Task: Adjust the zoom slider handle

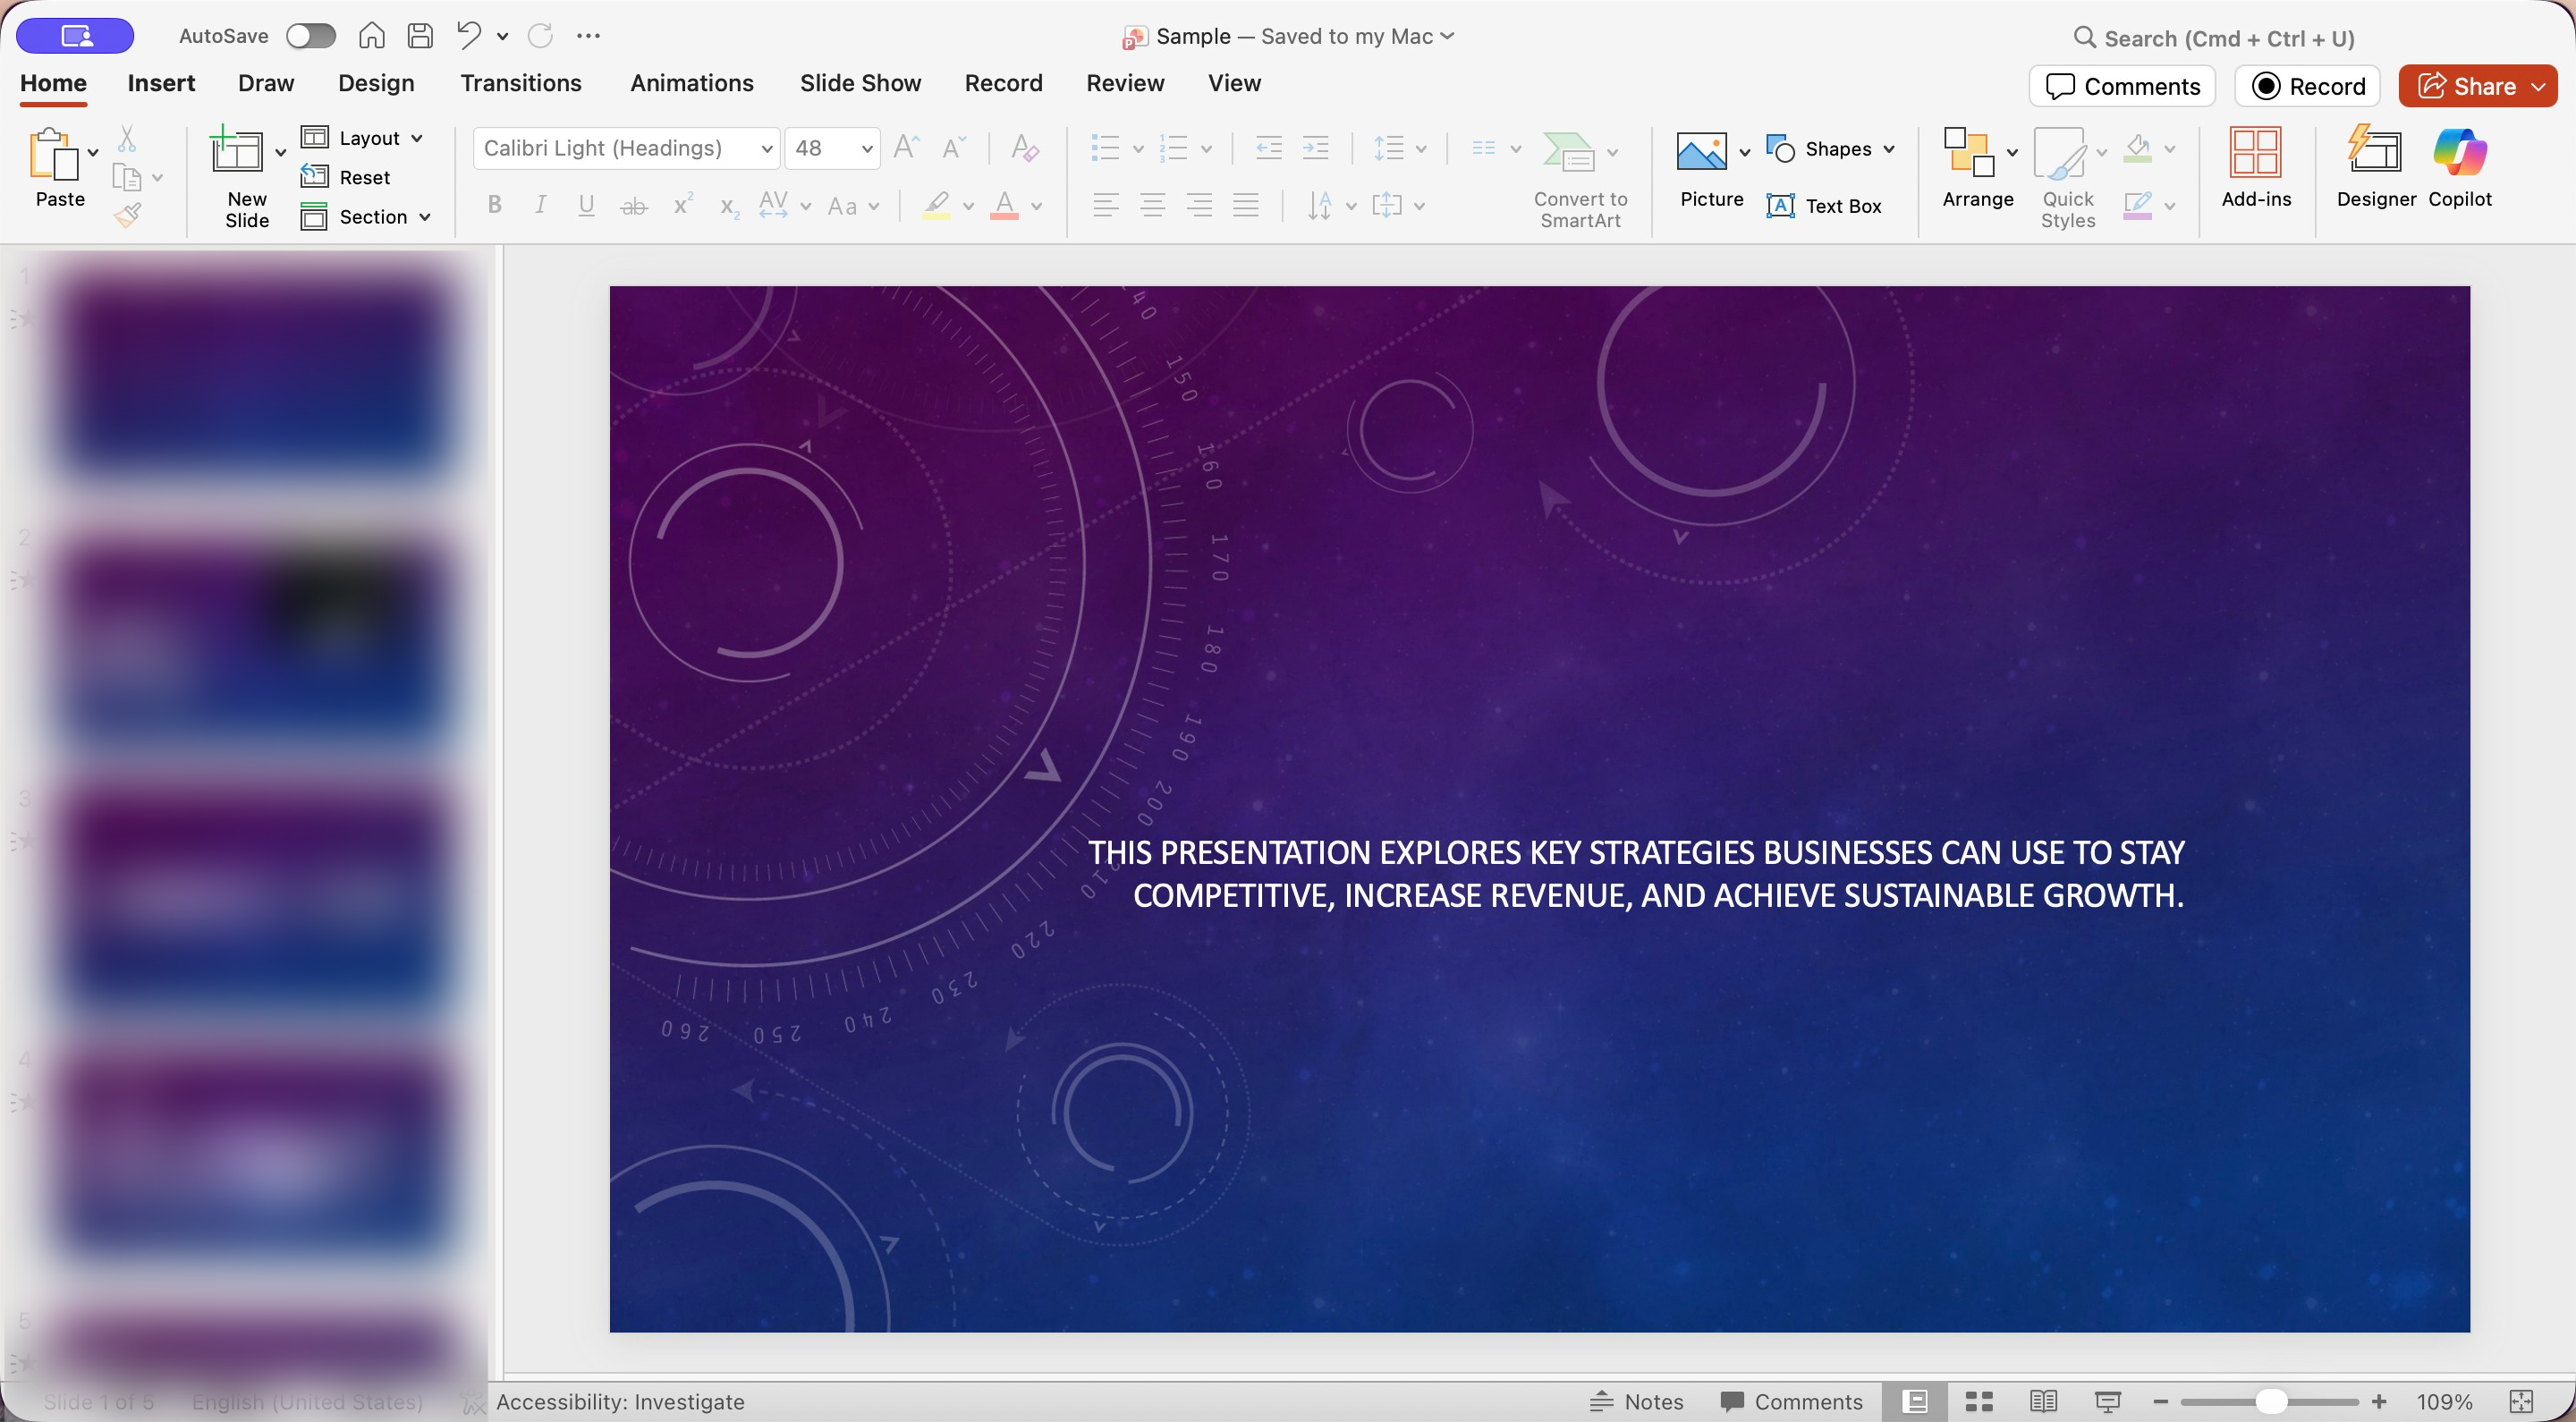Action: coord(2270,1401)
